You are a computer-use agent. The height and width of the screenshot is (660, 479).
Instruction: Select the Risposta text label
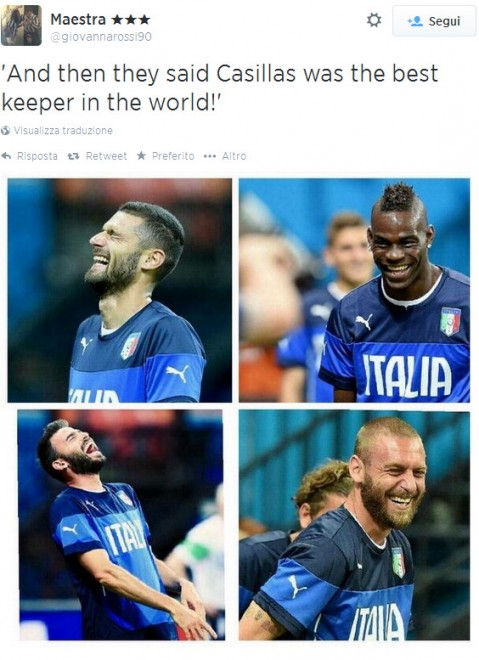click(x=37, y=156)
